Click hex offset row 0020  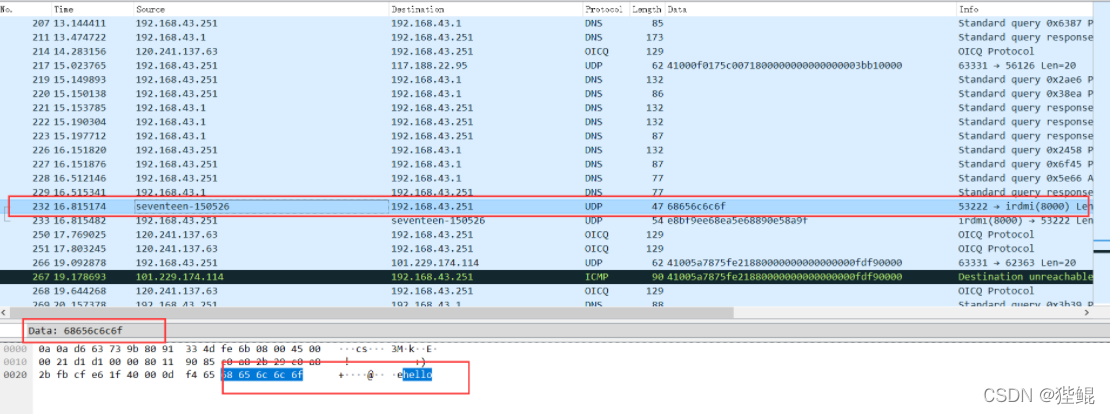pos(14,375)
